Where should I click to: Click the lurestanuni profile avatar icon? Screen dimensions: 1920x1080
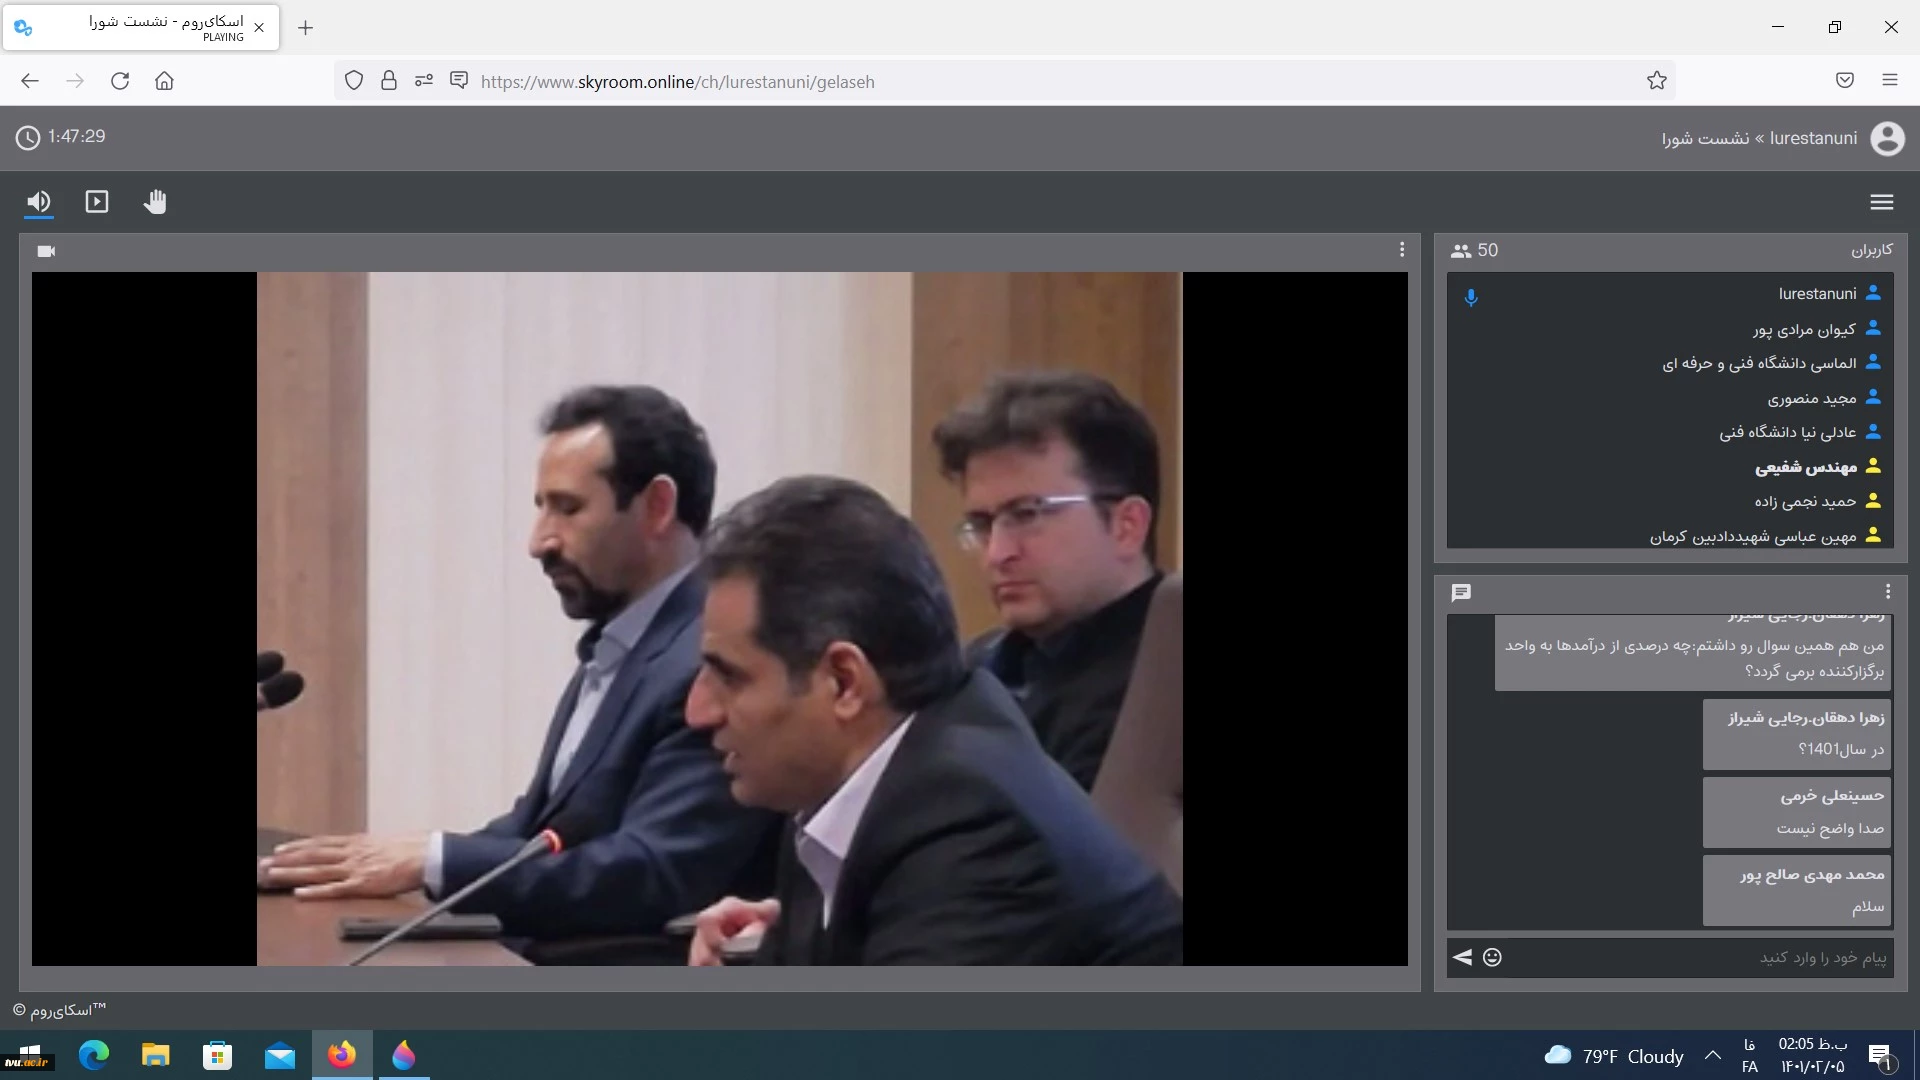(x=1887, y=138)
